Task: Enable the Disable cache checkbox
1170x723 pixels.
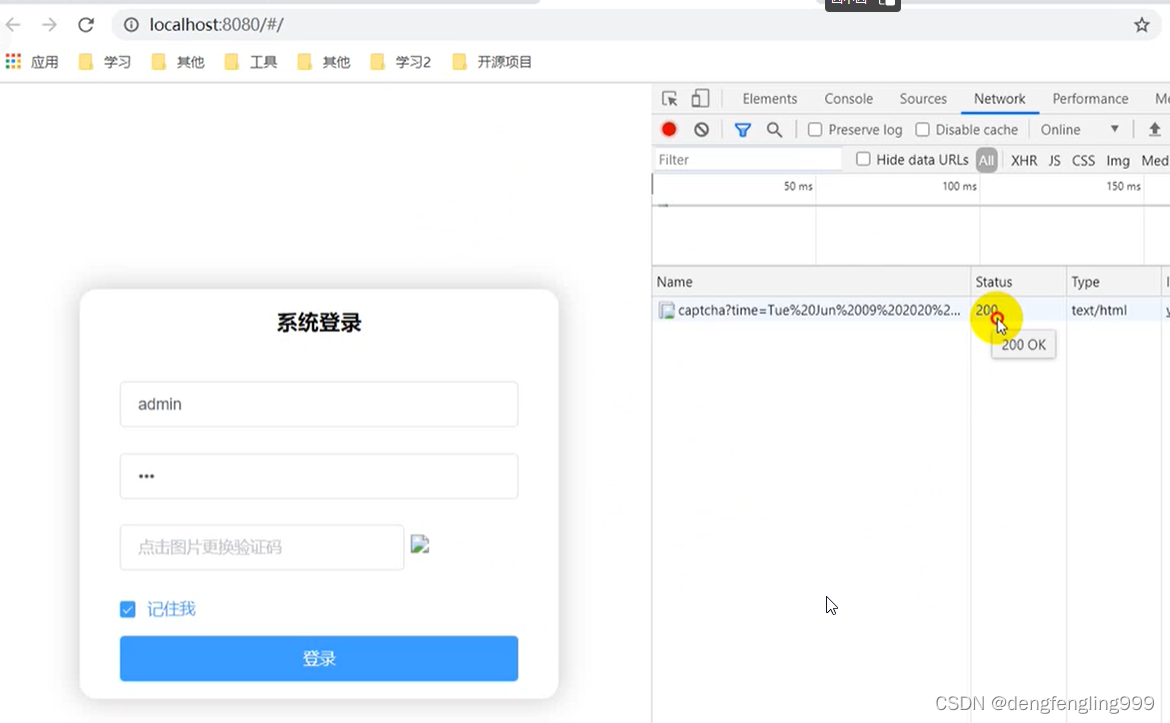Action: tap(922, 130)
